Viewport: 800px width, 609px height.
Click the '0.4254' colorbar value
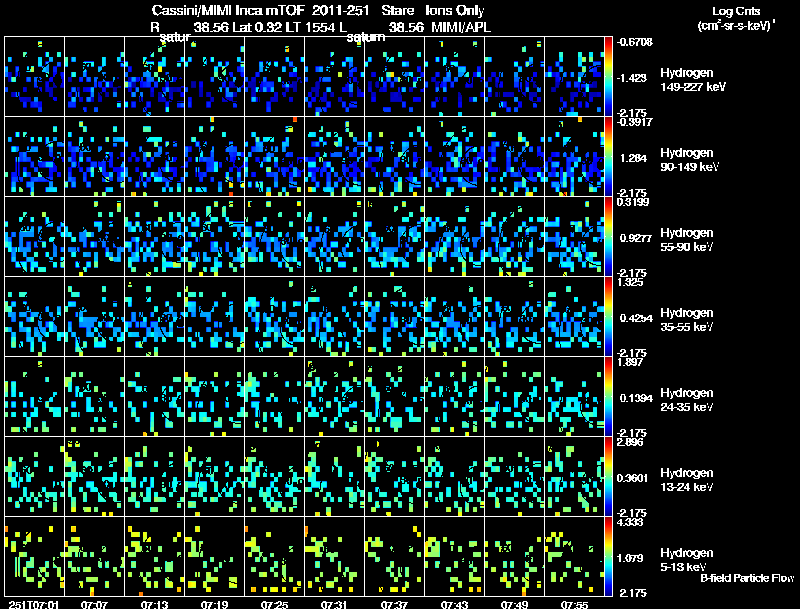pyautogui.click(x=636, y=318)
